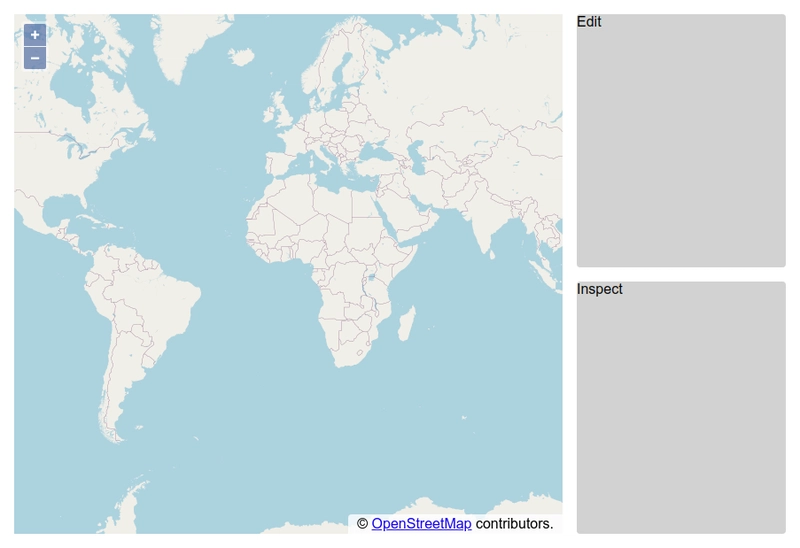The image size is (800, 548).
Task: Click the zoom in plus button
Action: (35, 35)
